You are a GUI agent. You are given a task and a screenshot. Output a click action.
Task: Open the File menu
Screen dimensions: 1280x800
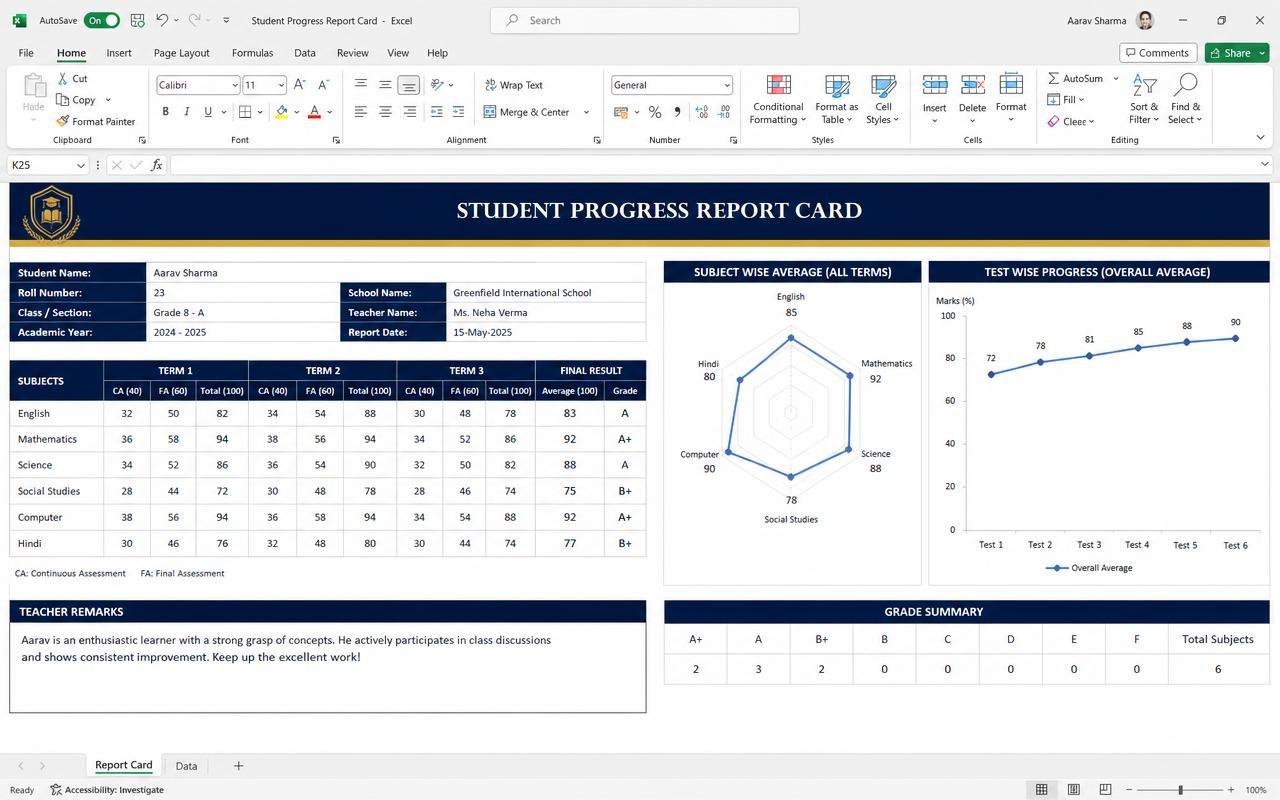pyautogui.click(x=26, y=53)
